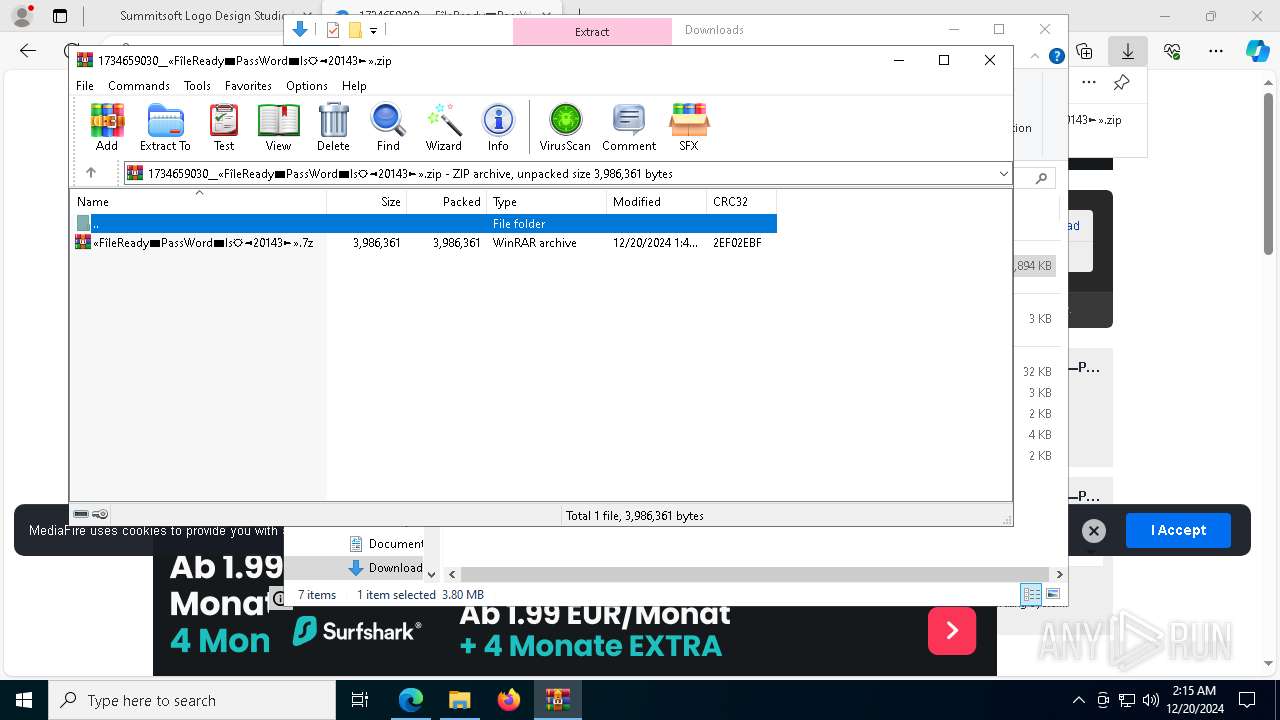
Task: Click the Extract To toolbar icon
Action: [x=165, y=127]
